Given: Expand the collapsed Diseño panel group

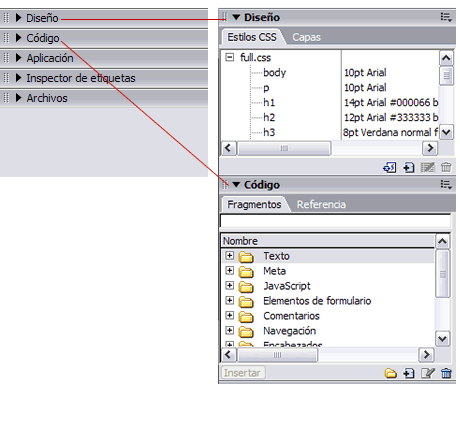Looking at the screenshot, I should tap(19, 18).
